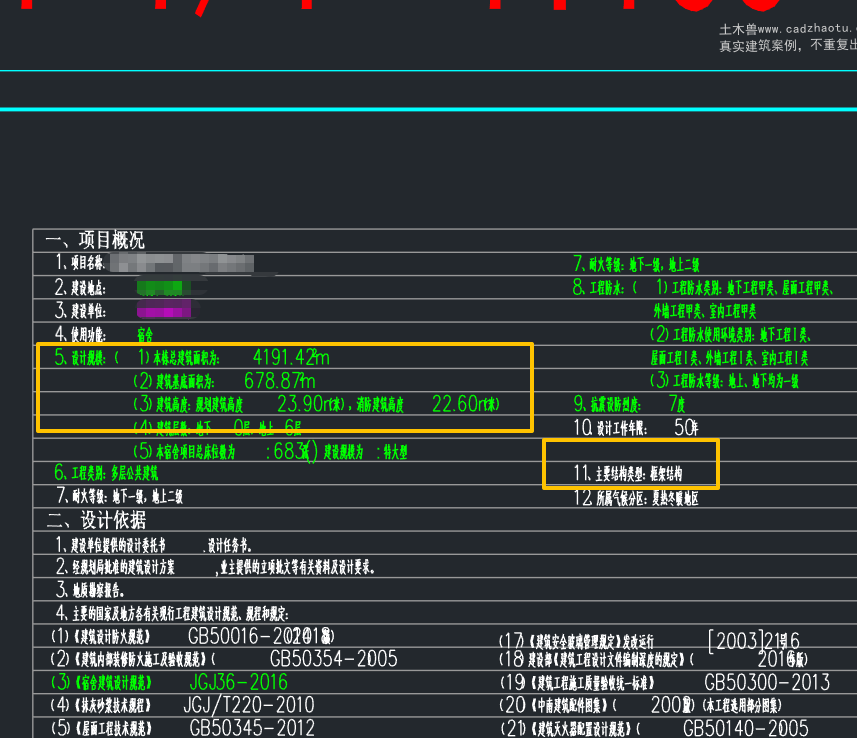
Task: Click the code number GB50354-2005
Action: click(x=333, y=659)
